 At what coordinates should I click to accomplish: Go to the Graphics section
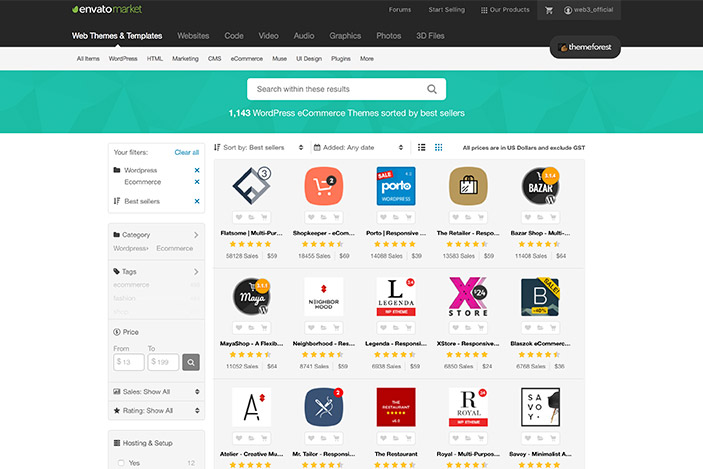pos(345,36)
